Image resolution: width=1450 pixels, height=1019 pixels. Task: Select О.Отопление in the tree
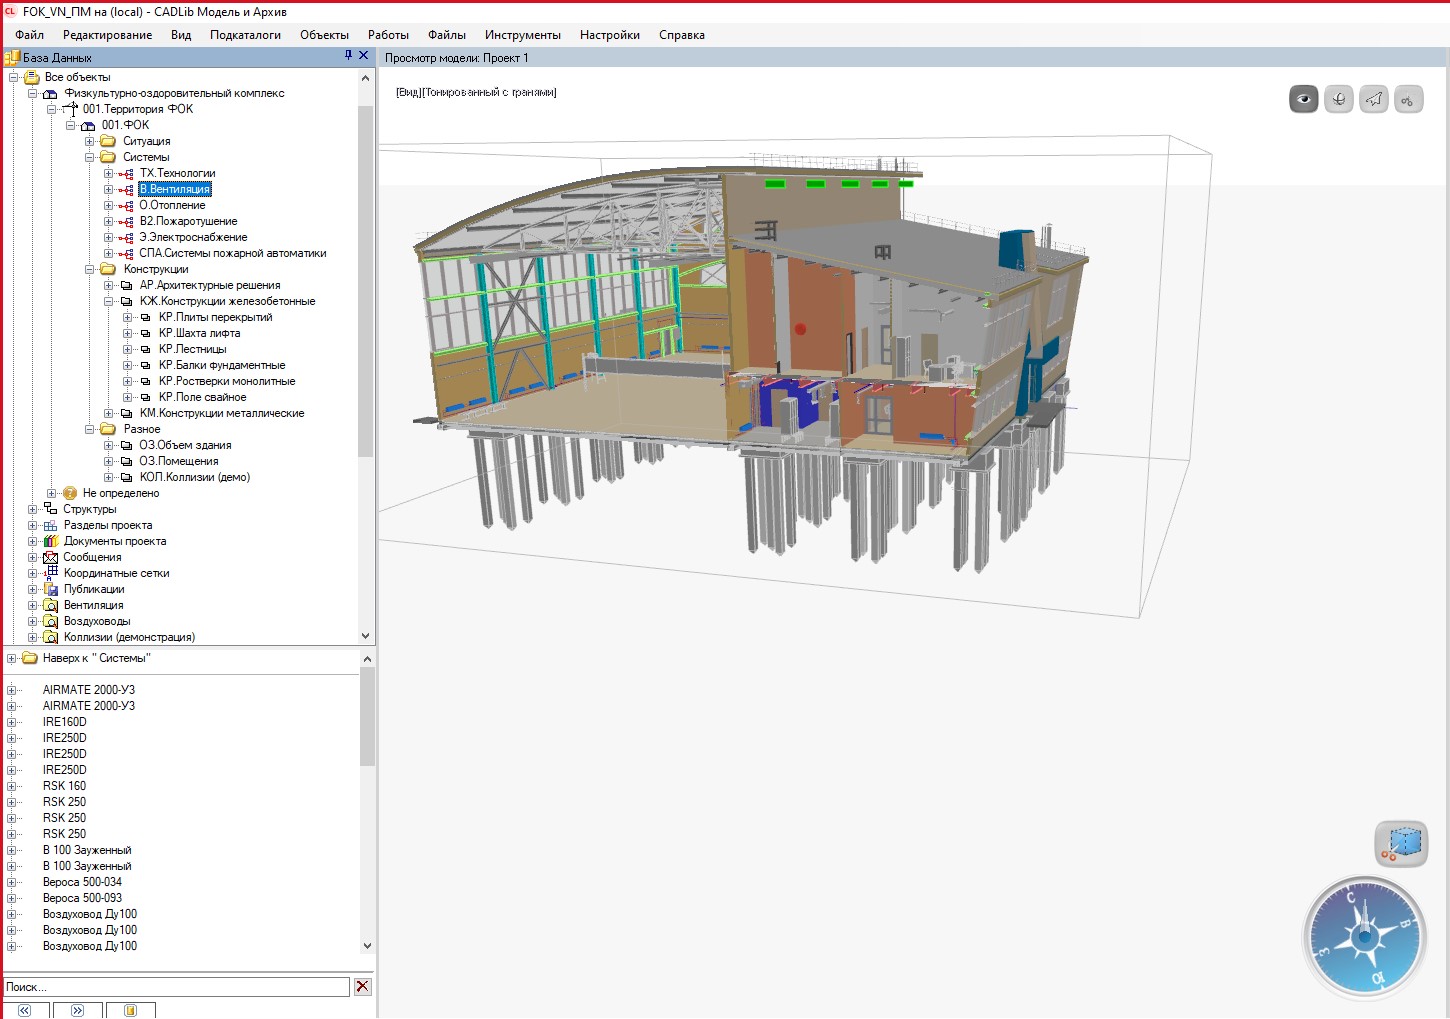[172, 205]
